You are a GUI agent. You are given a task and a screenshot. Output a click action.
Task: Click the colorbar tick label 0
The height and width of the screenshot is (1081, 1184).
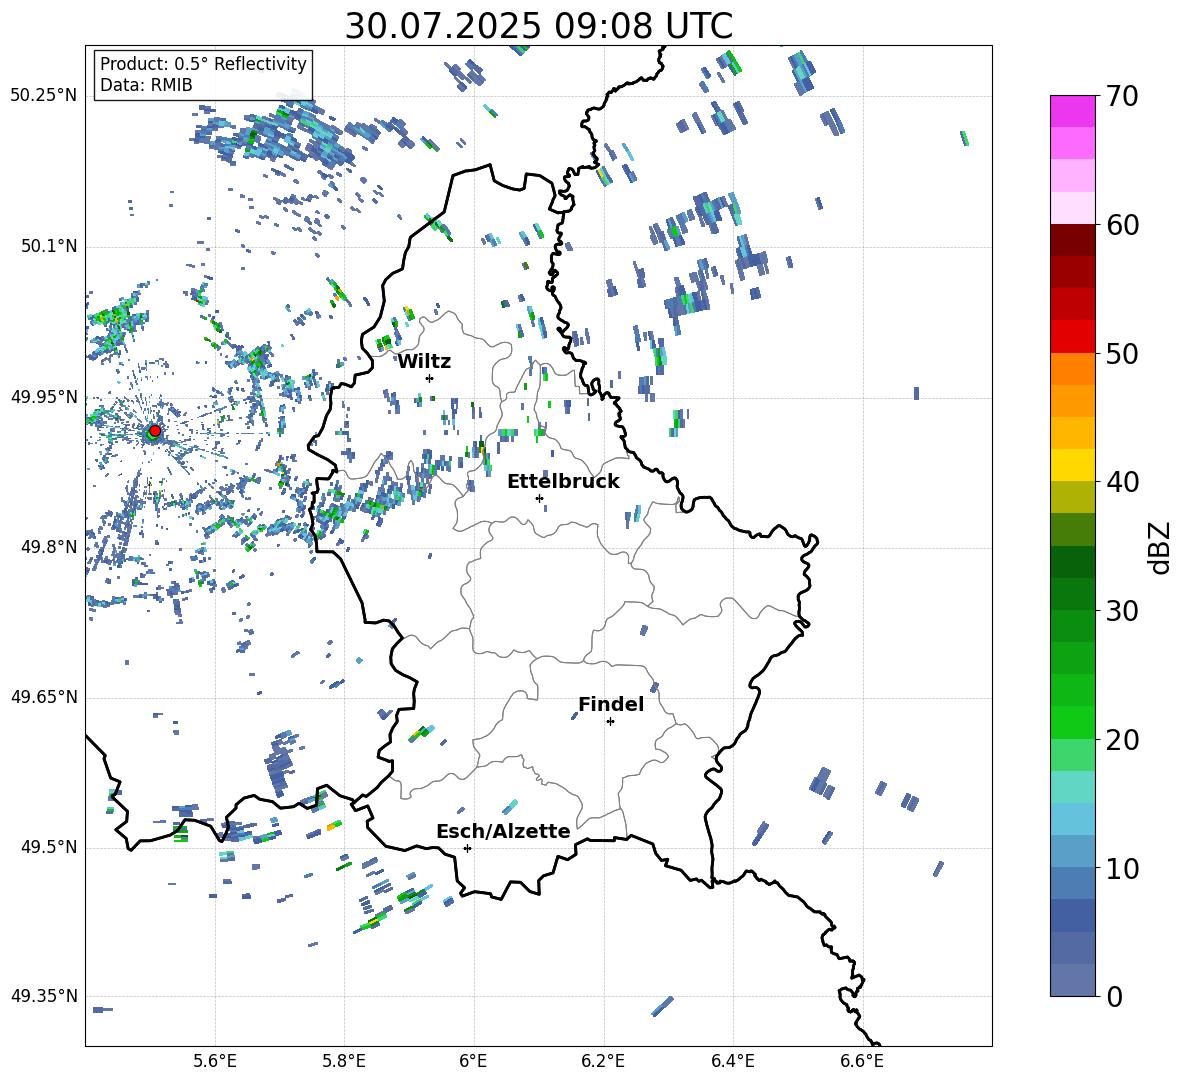click(1114, 997)
